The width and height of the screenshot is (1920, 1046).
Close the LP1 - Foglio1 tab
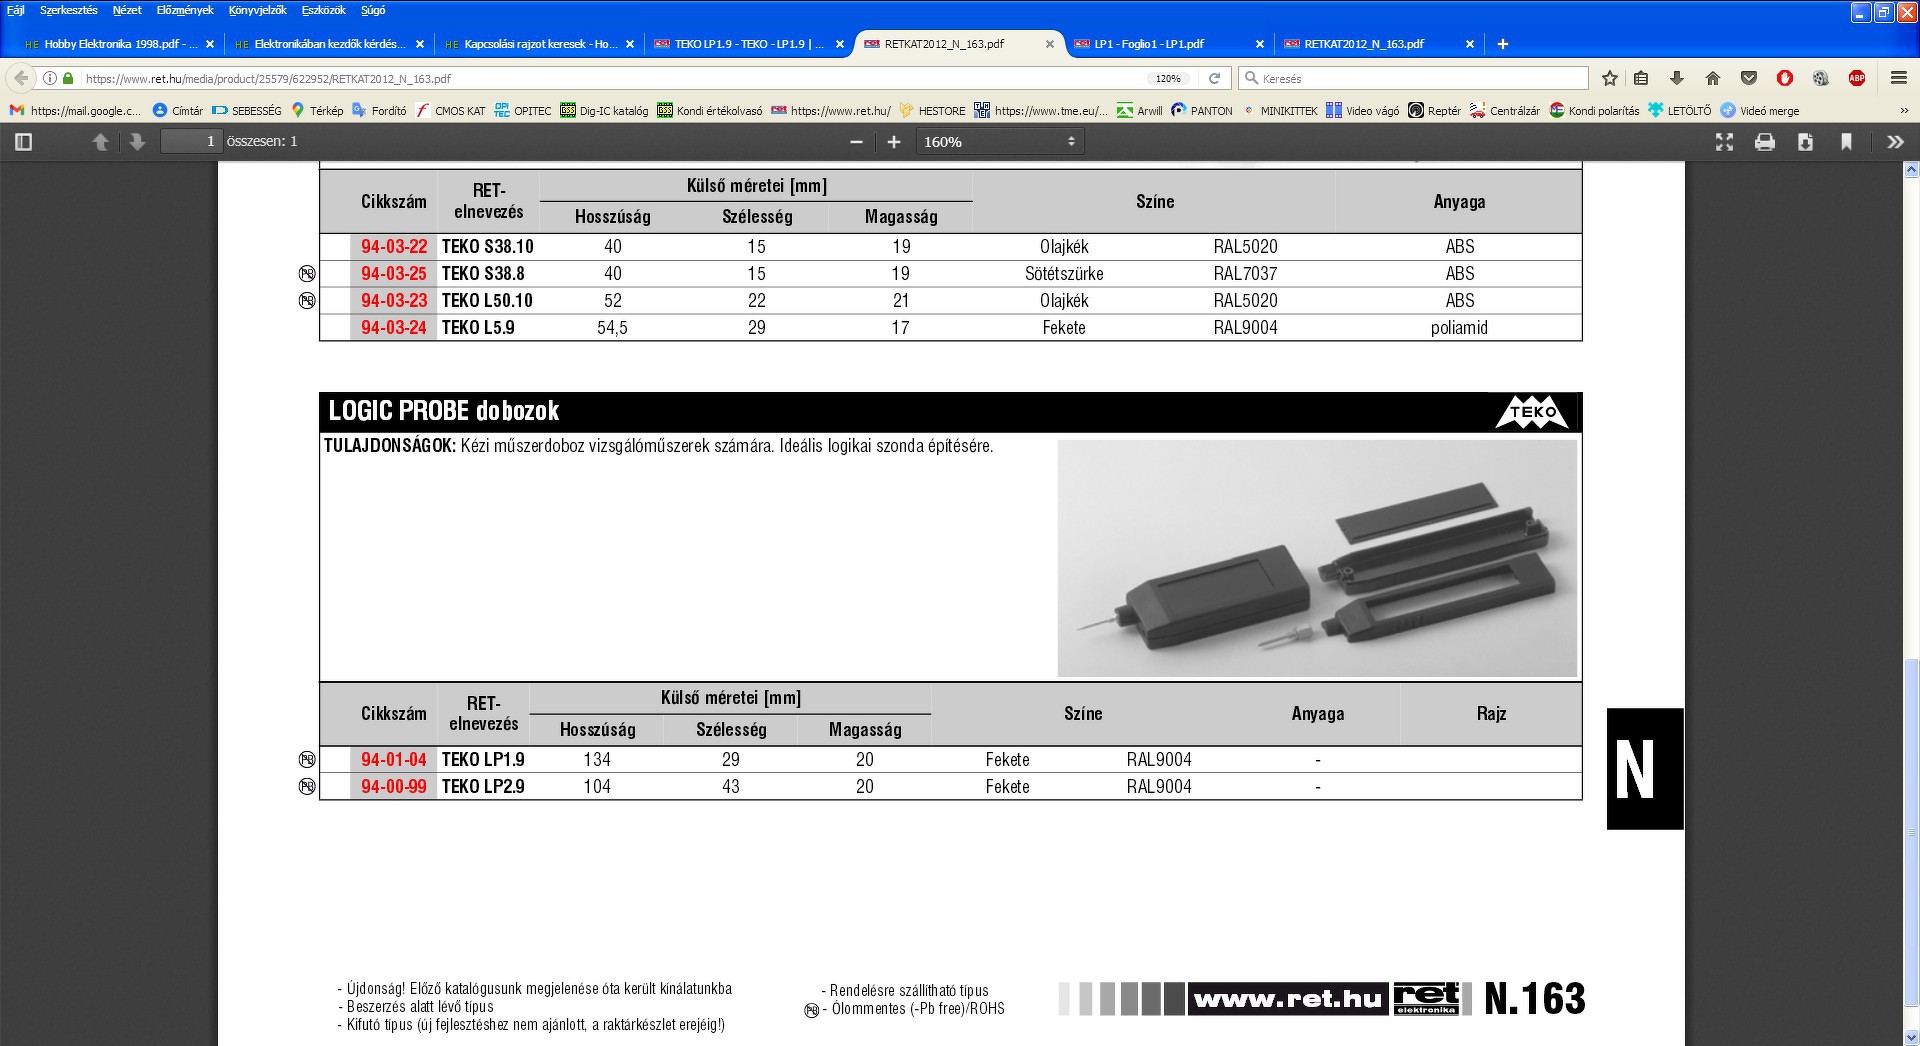point(1260,44)
